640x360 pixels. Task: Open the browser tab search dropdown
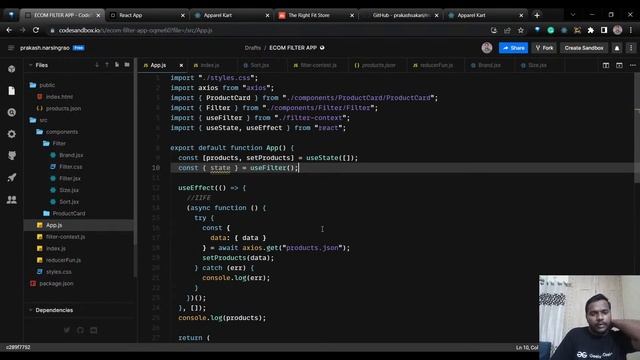point(573,15)
